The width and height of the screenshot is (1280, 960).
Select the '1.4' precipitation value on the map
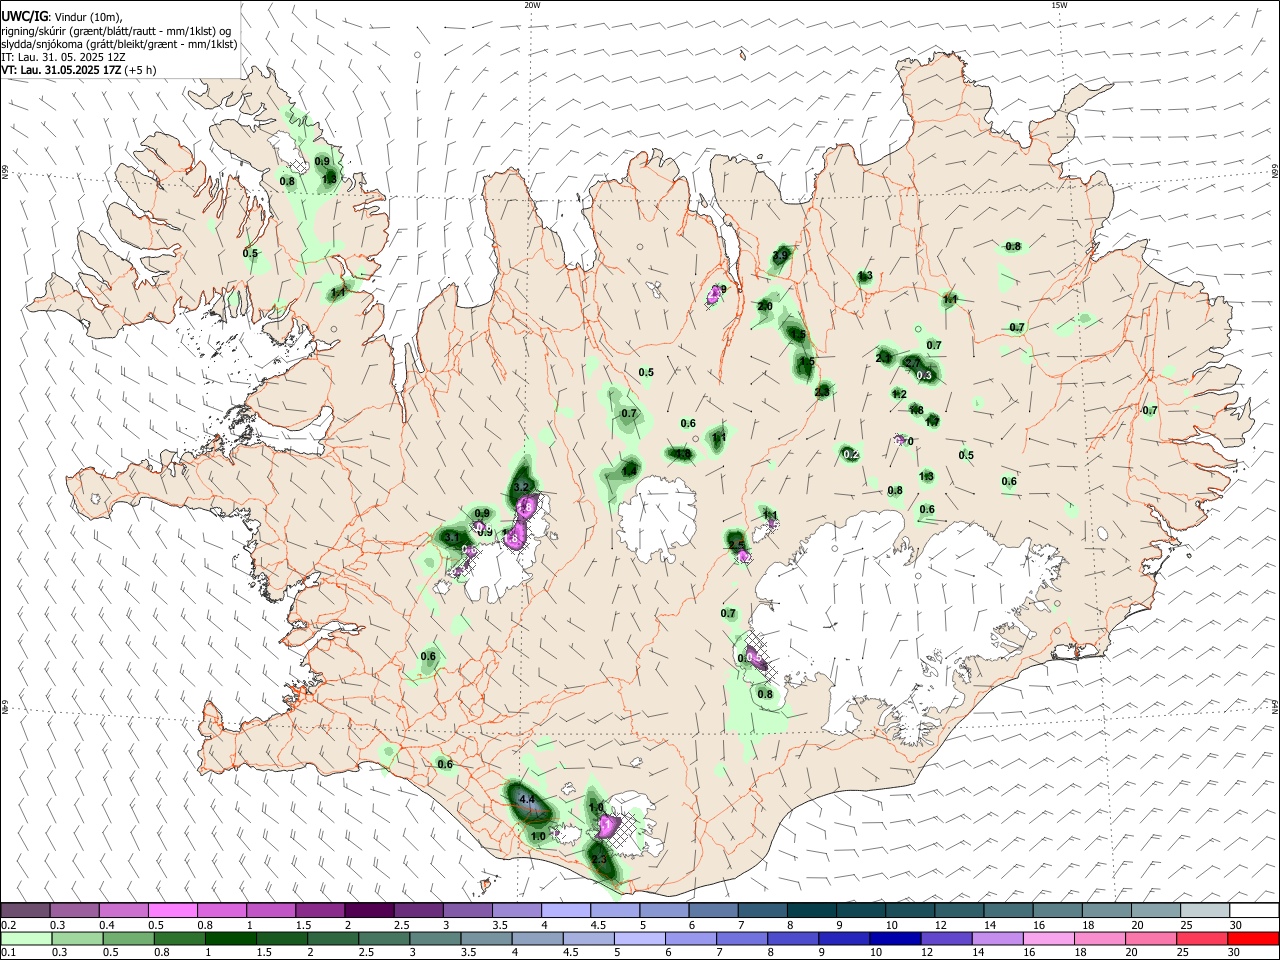(629, 471)
